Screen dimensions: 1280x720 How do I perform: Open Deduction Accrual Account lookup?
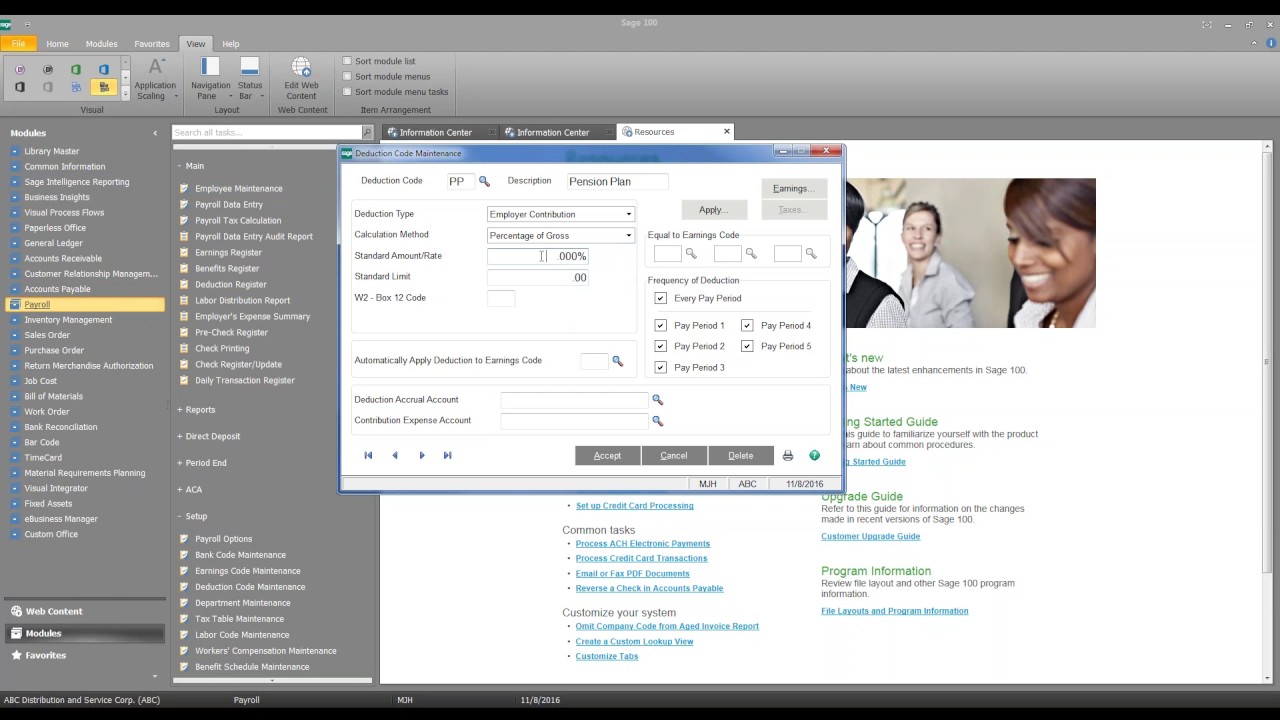click(x=657, y=400)
